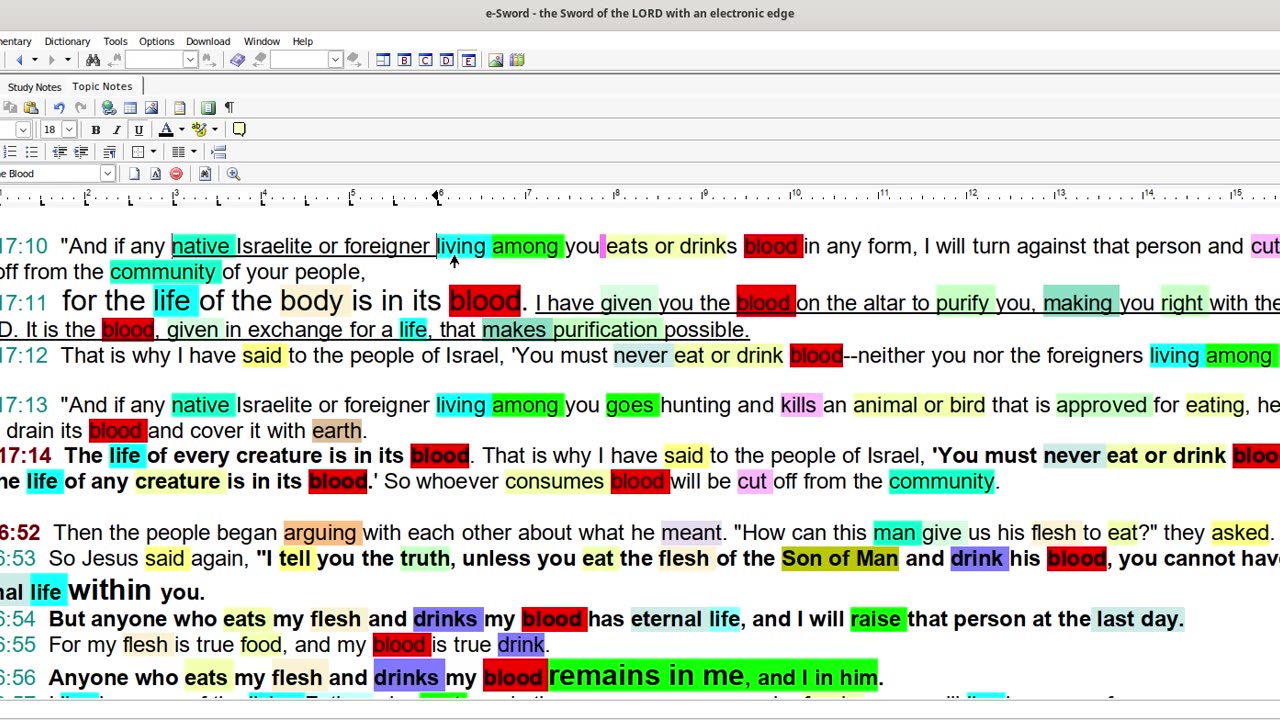
Task: Insert a picture into the notes
Action: (x=151, y=108)
